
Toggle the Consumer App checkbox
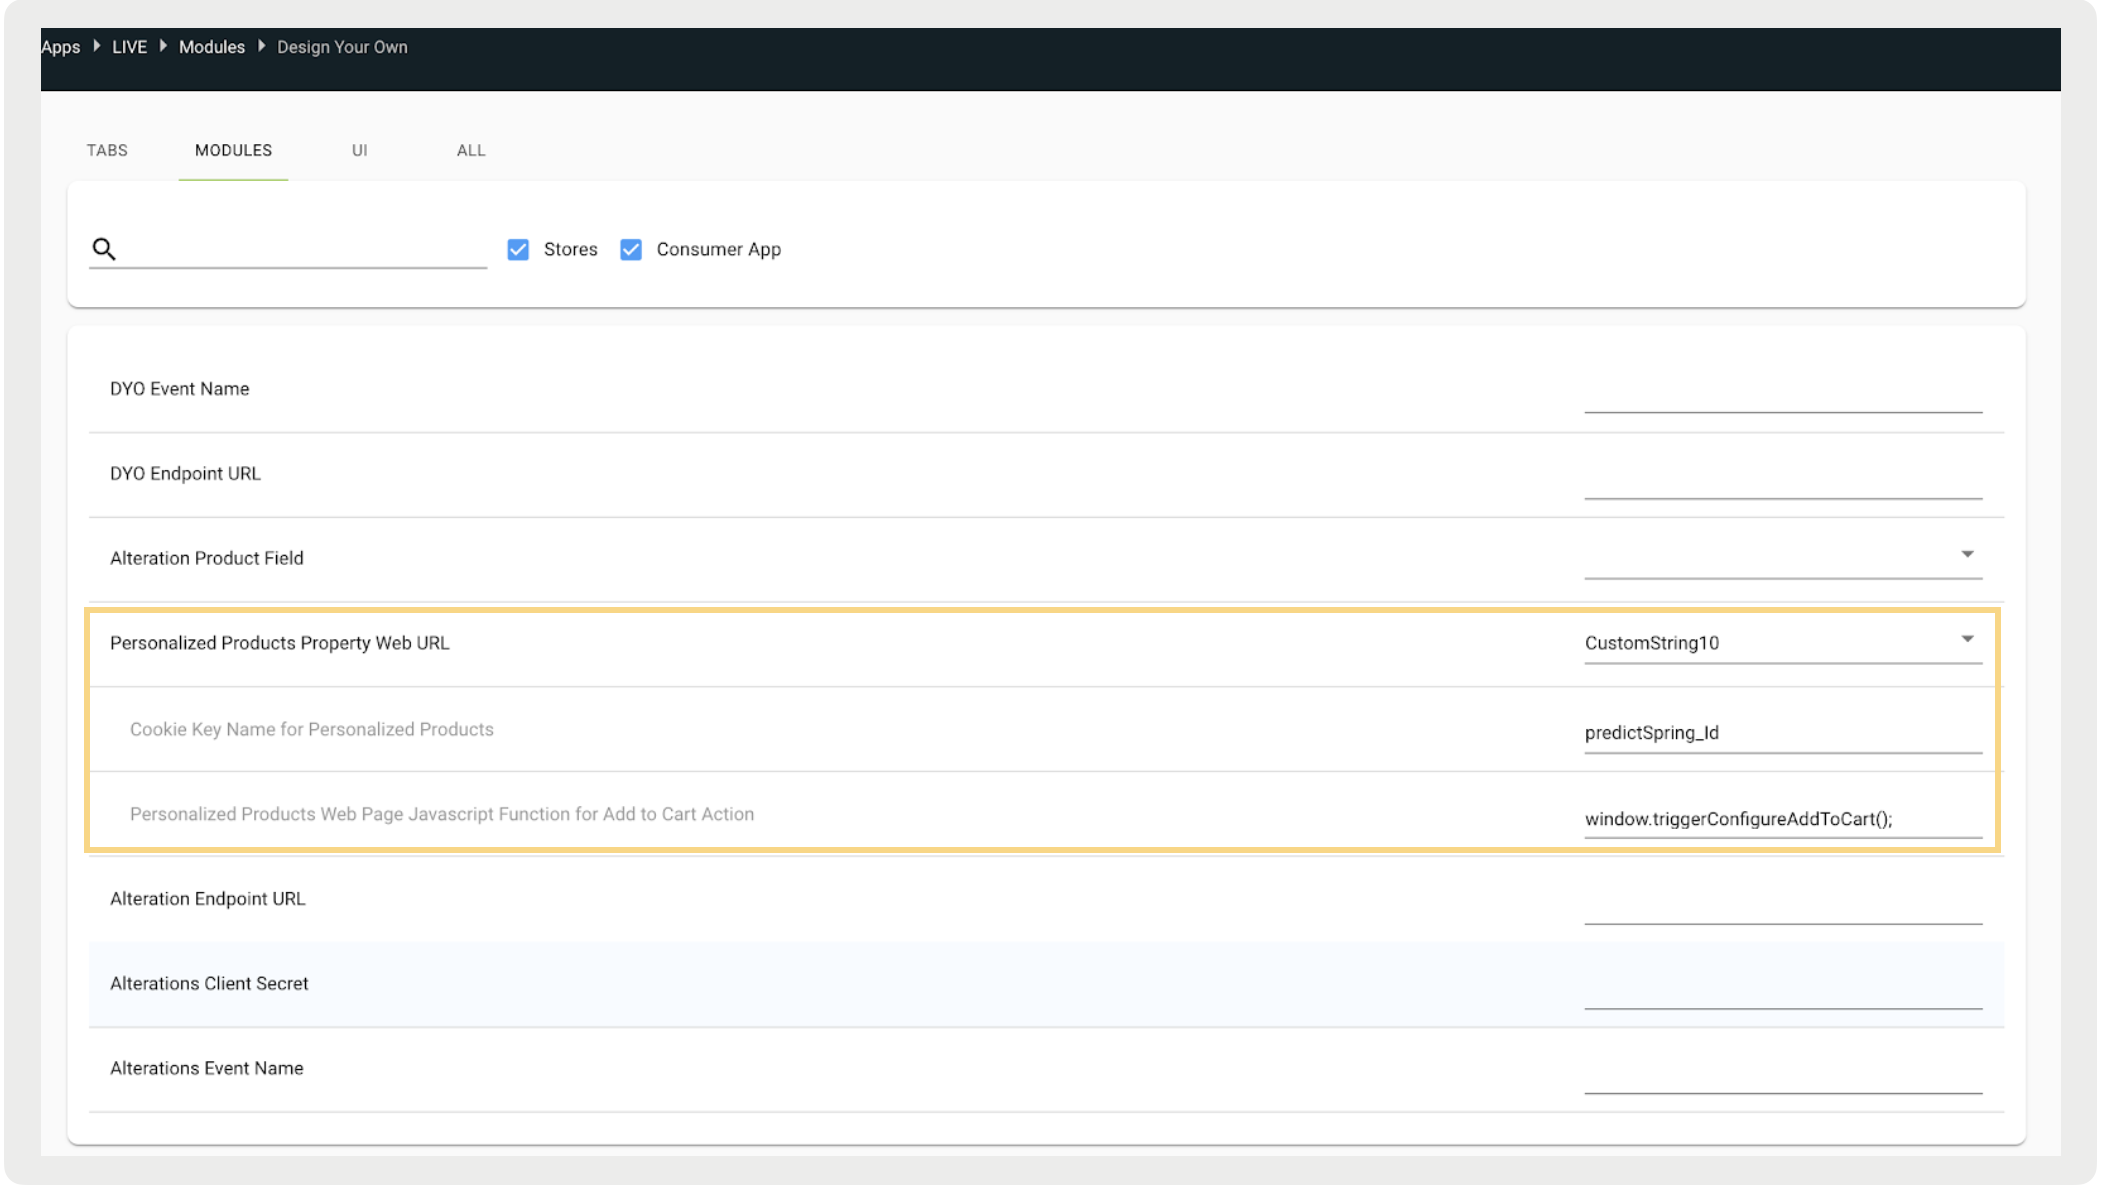tap(631, 249)
